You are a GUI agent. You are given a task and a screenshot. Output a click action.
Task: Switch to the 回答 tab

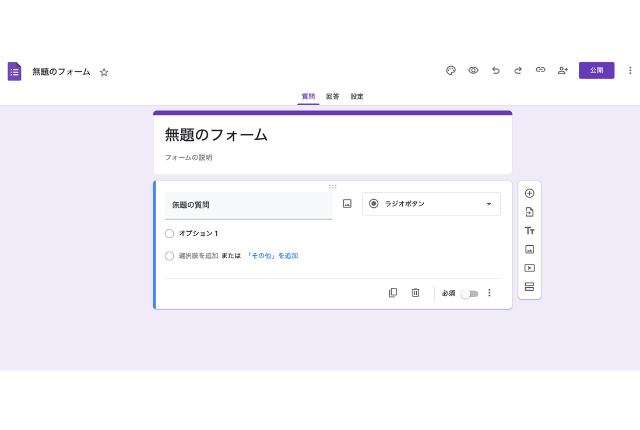[x=332, y=96]
